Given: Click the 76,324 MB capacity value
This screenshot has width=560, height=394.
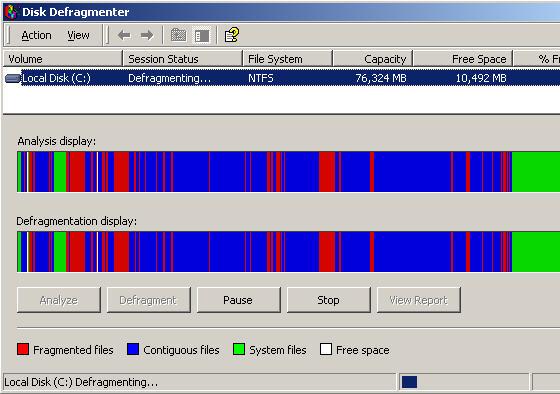Looking at the screenshot, I should pos(381,78).
